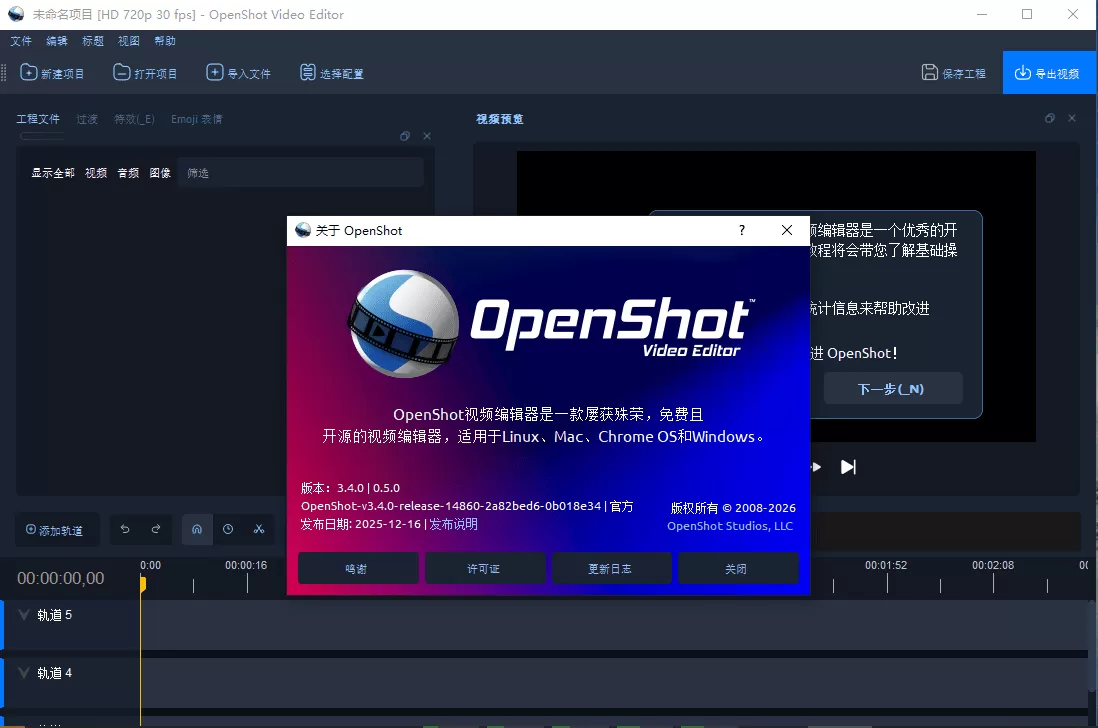Click the 许可证 license button
Image resolution: width=1098 pixels, height=728 pixels.
485,568
